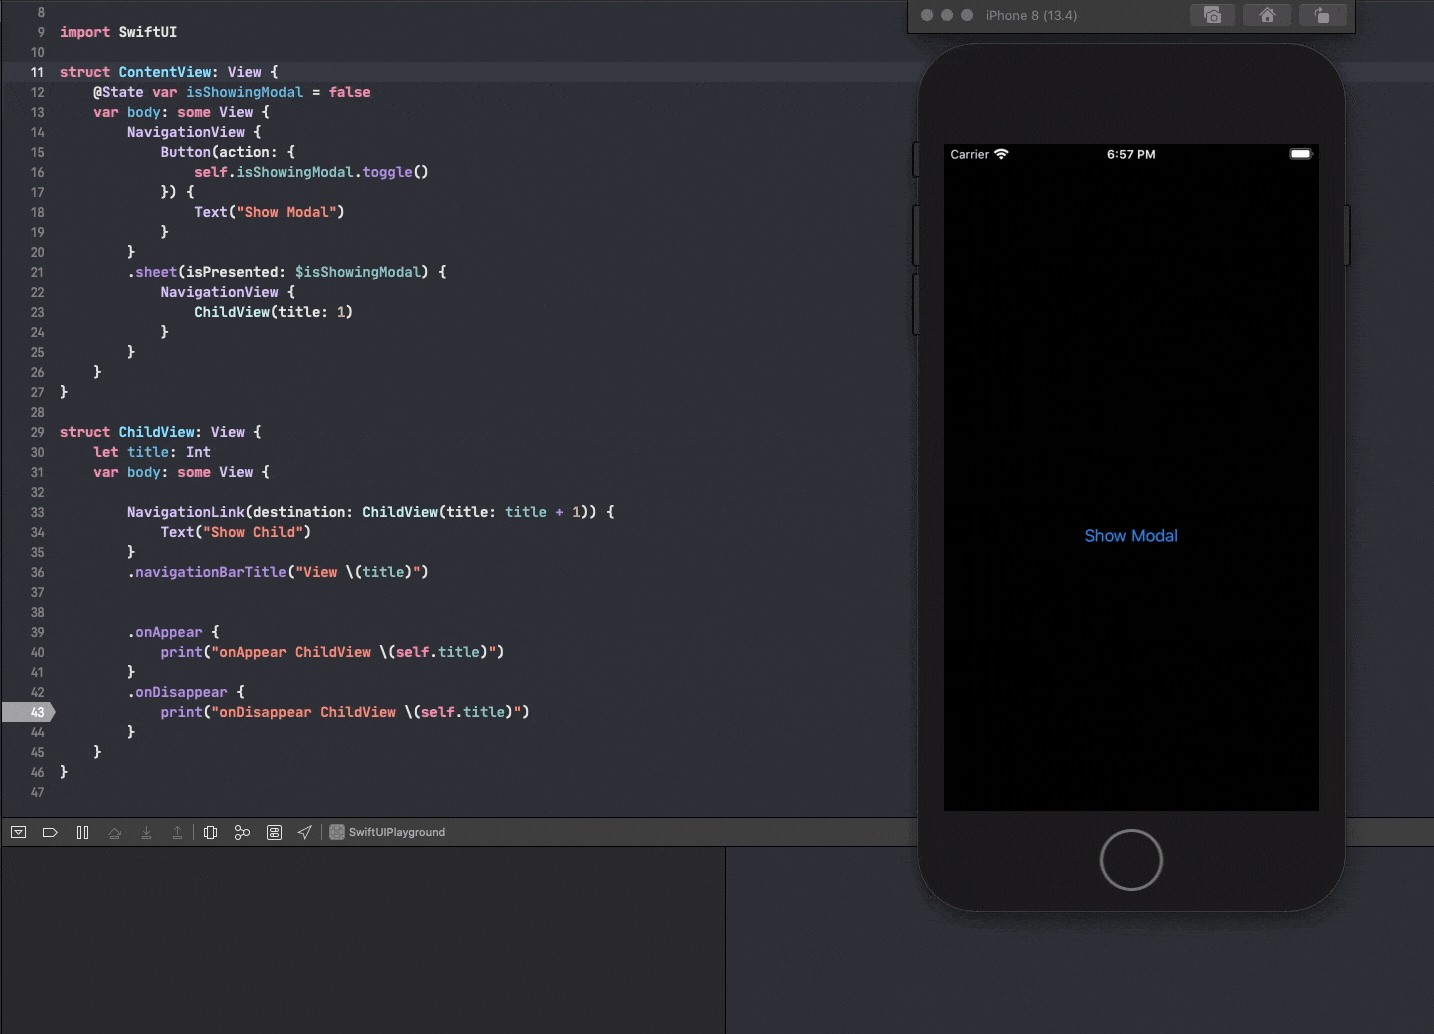1434x1034 pixels.
Task: Click the simulator status bar time 6:57 PM
Action: pos(1131,154)
